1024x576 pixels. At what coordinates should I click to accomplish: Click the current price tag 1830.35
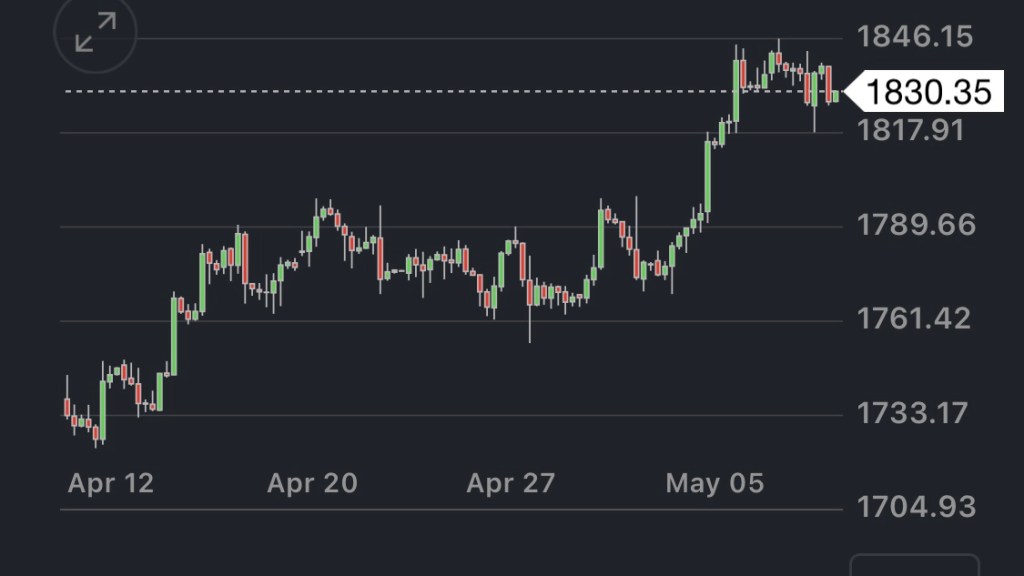928,93
